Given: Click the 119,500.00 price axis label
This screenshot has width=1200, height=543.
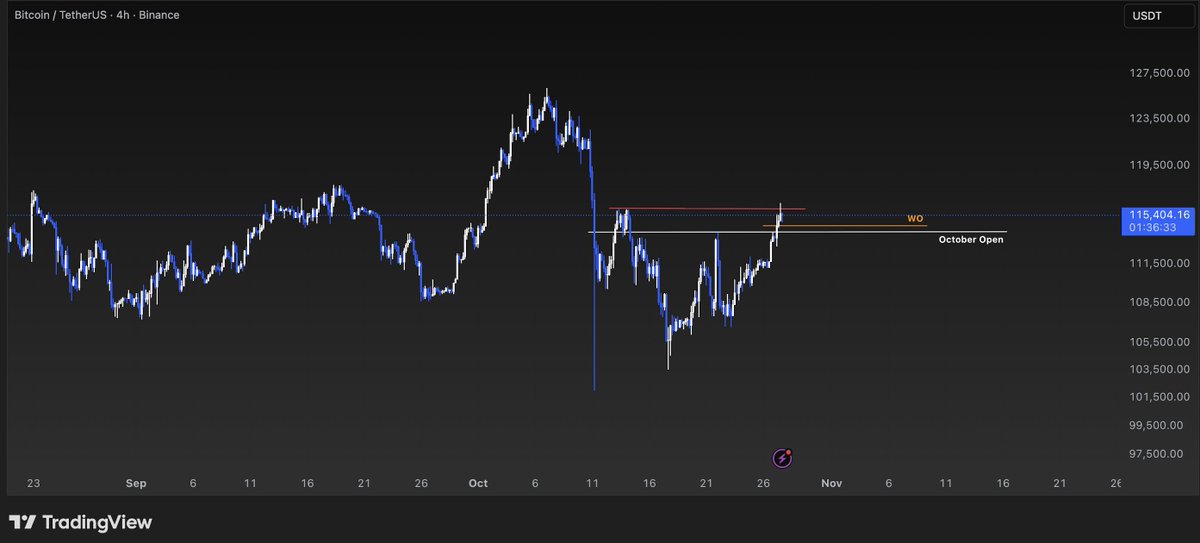Looking at the screenshot, I should click(1159, 166).
